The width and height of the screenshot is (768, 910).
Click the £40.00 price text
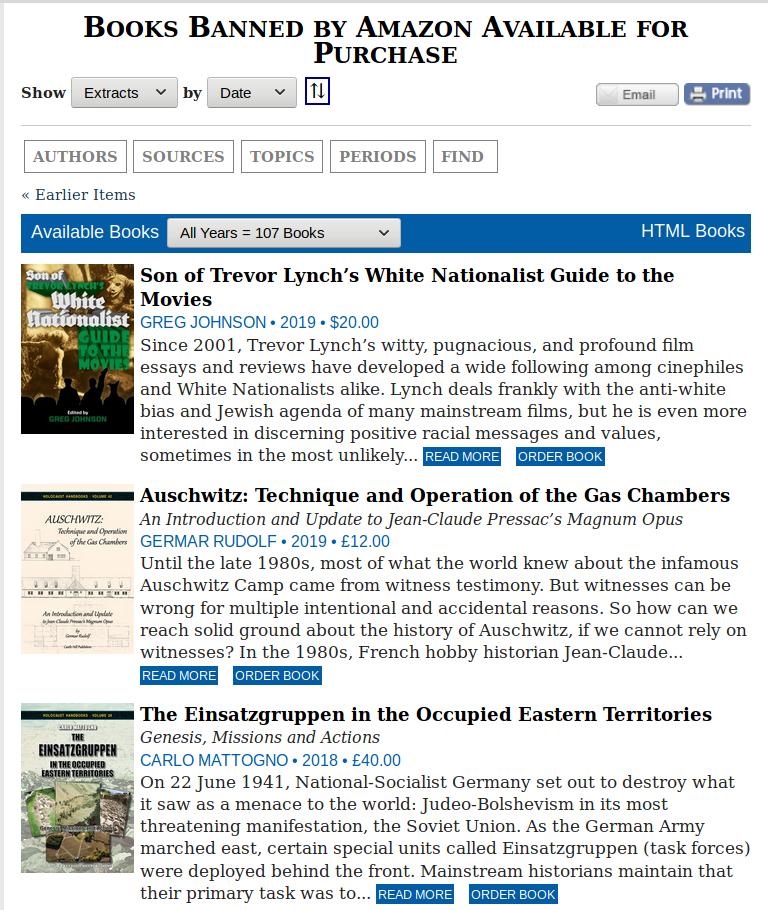(x=376, y=760)
